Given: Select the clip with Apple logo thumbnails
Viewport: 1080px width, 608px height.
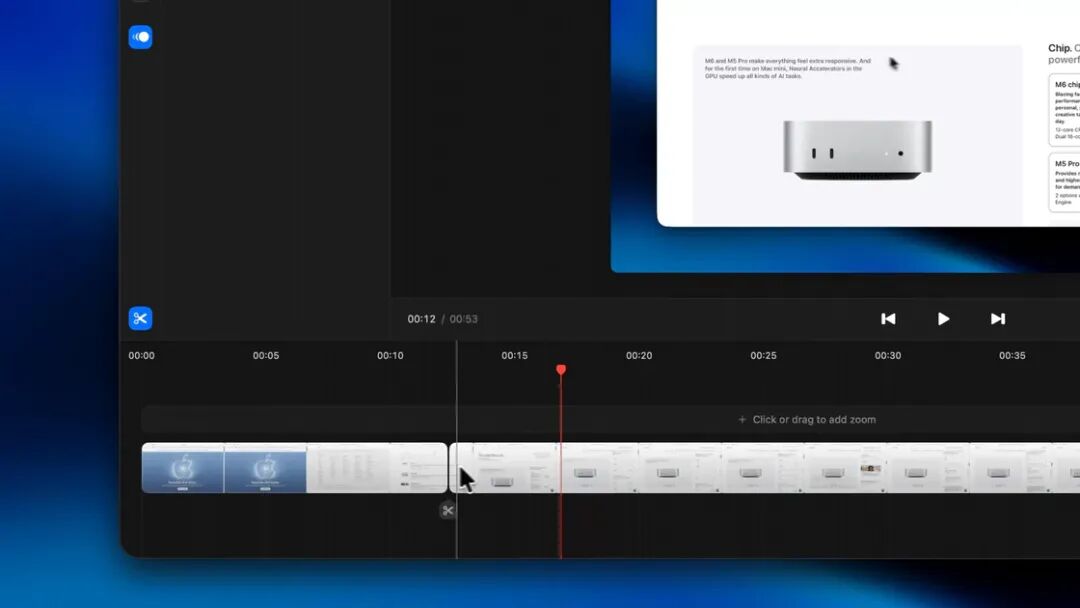Looking at the screenshot, I should click(294, 468).
